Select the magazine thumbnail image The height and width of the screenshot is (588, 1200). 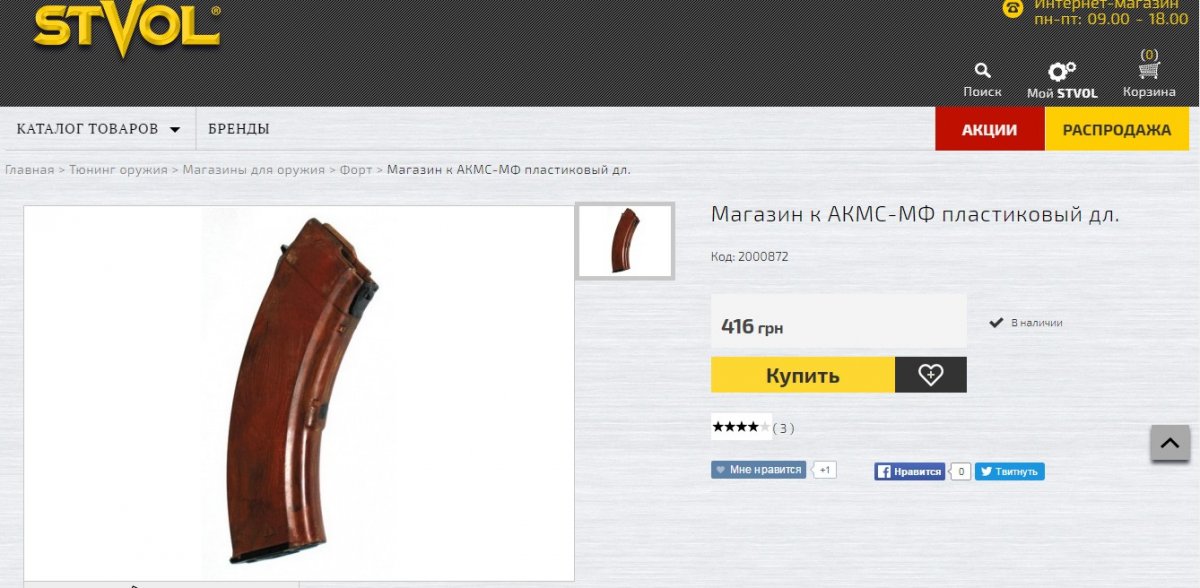point(626,240)
